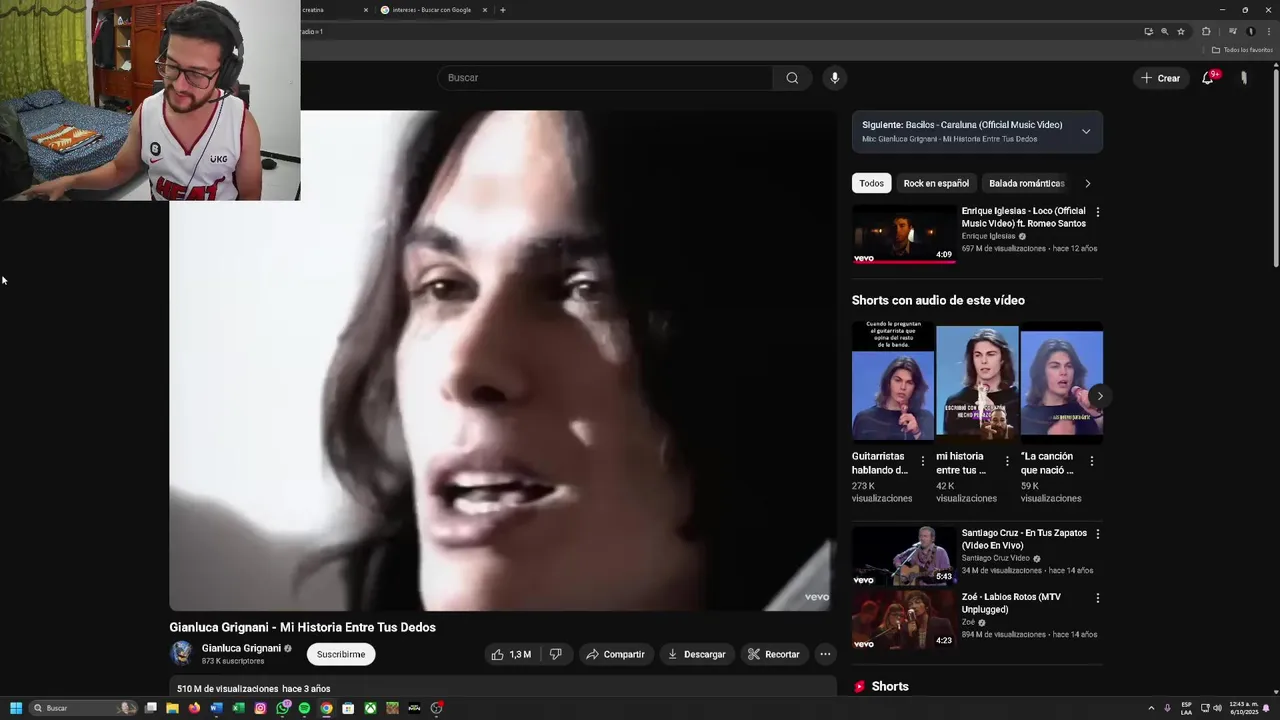Click the Crear button
Viewport: 1280px width, 720px height.
(1161, 78)
